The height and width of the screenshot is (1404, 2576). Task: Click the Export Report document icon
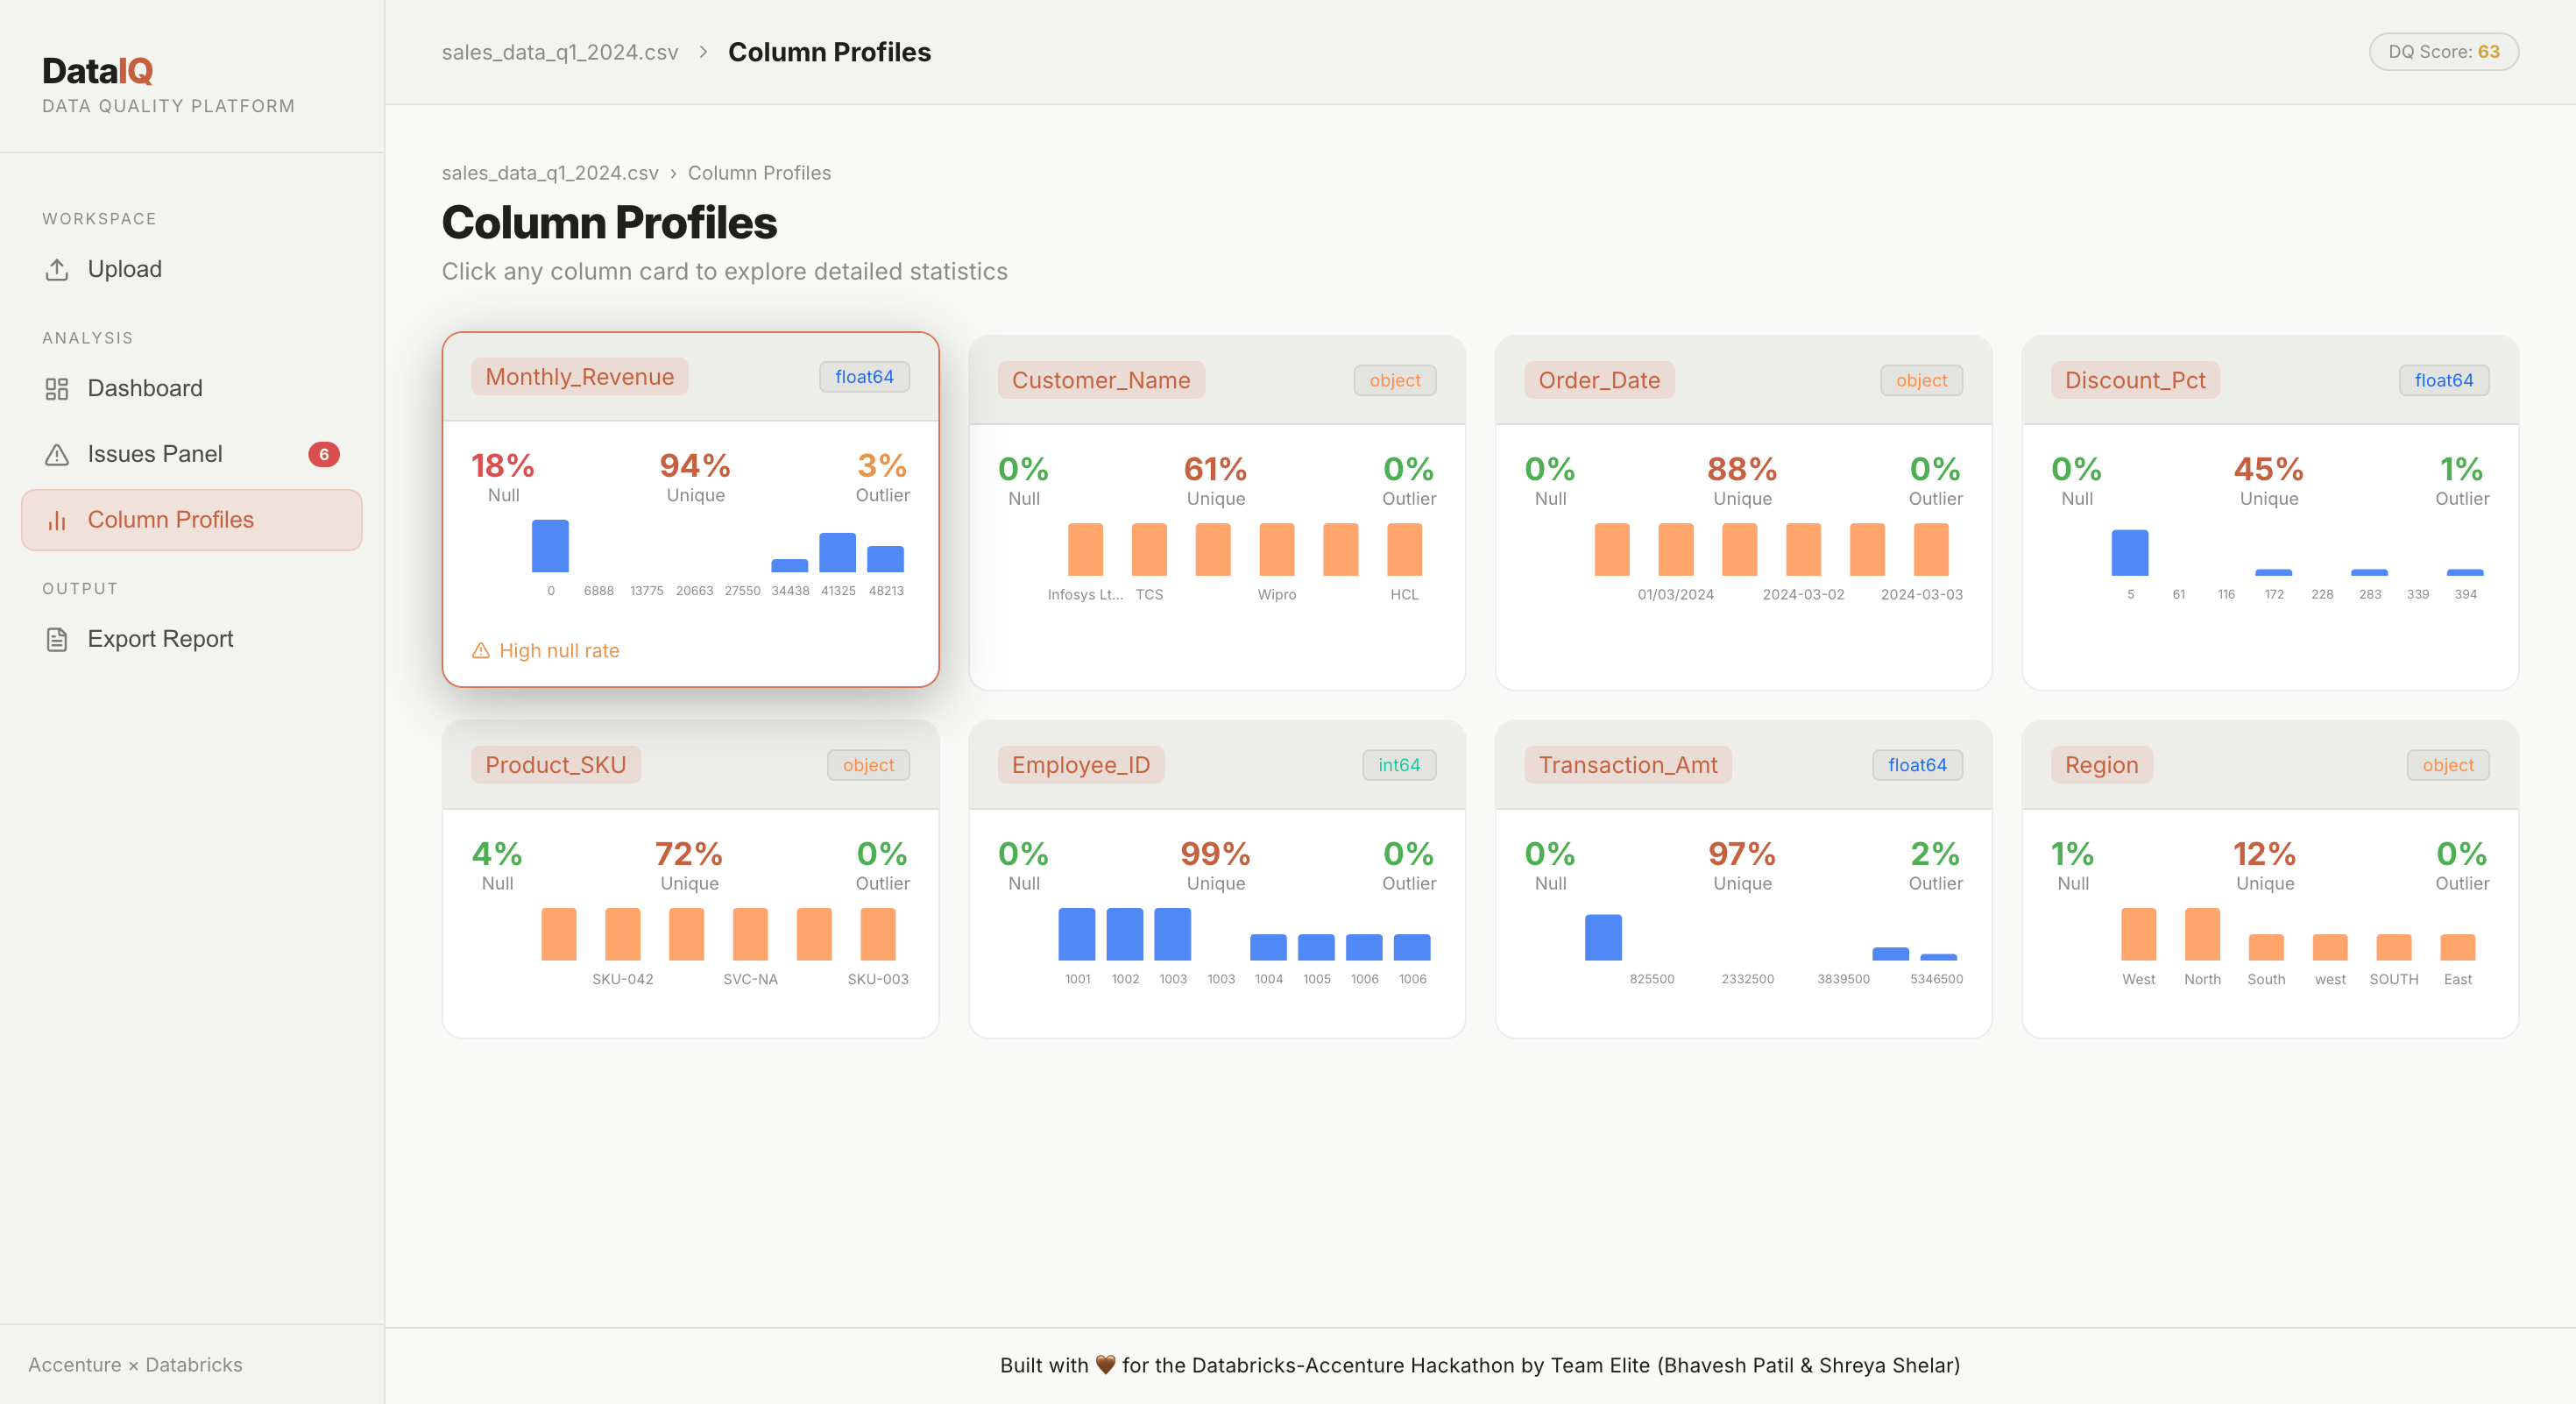57,640
